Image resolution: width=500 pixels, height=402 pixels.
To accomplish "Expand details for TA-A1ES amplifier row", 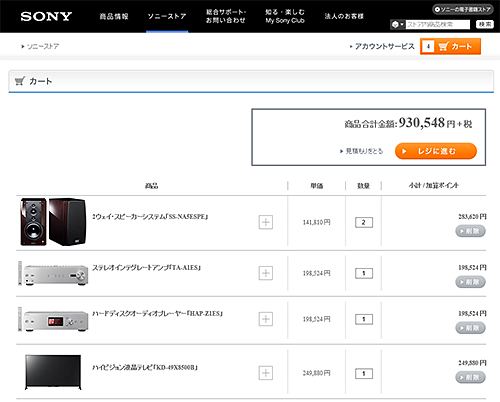I will pyautogui.click(x=266, y=273).
